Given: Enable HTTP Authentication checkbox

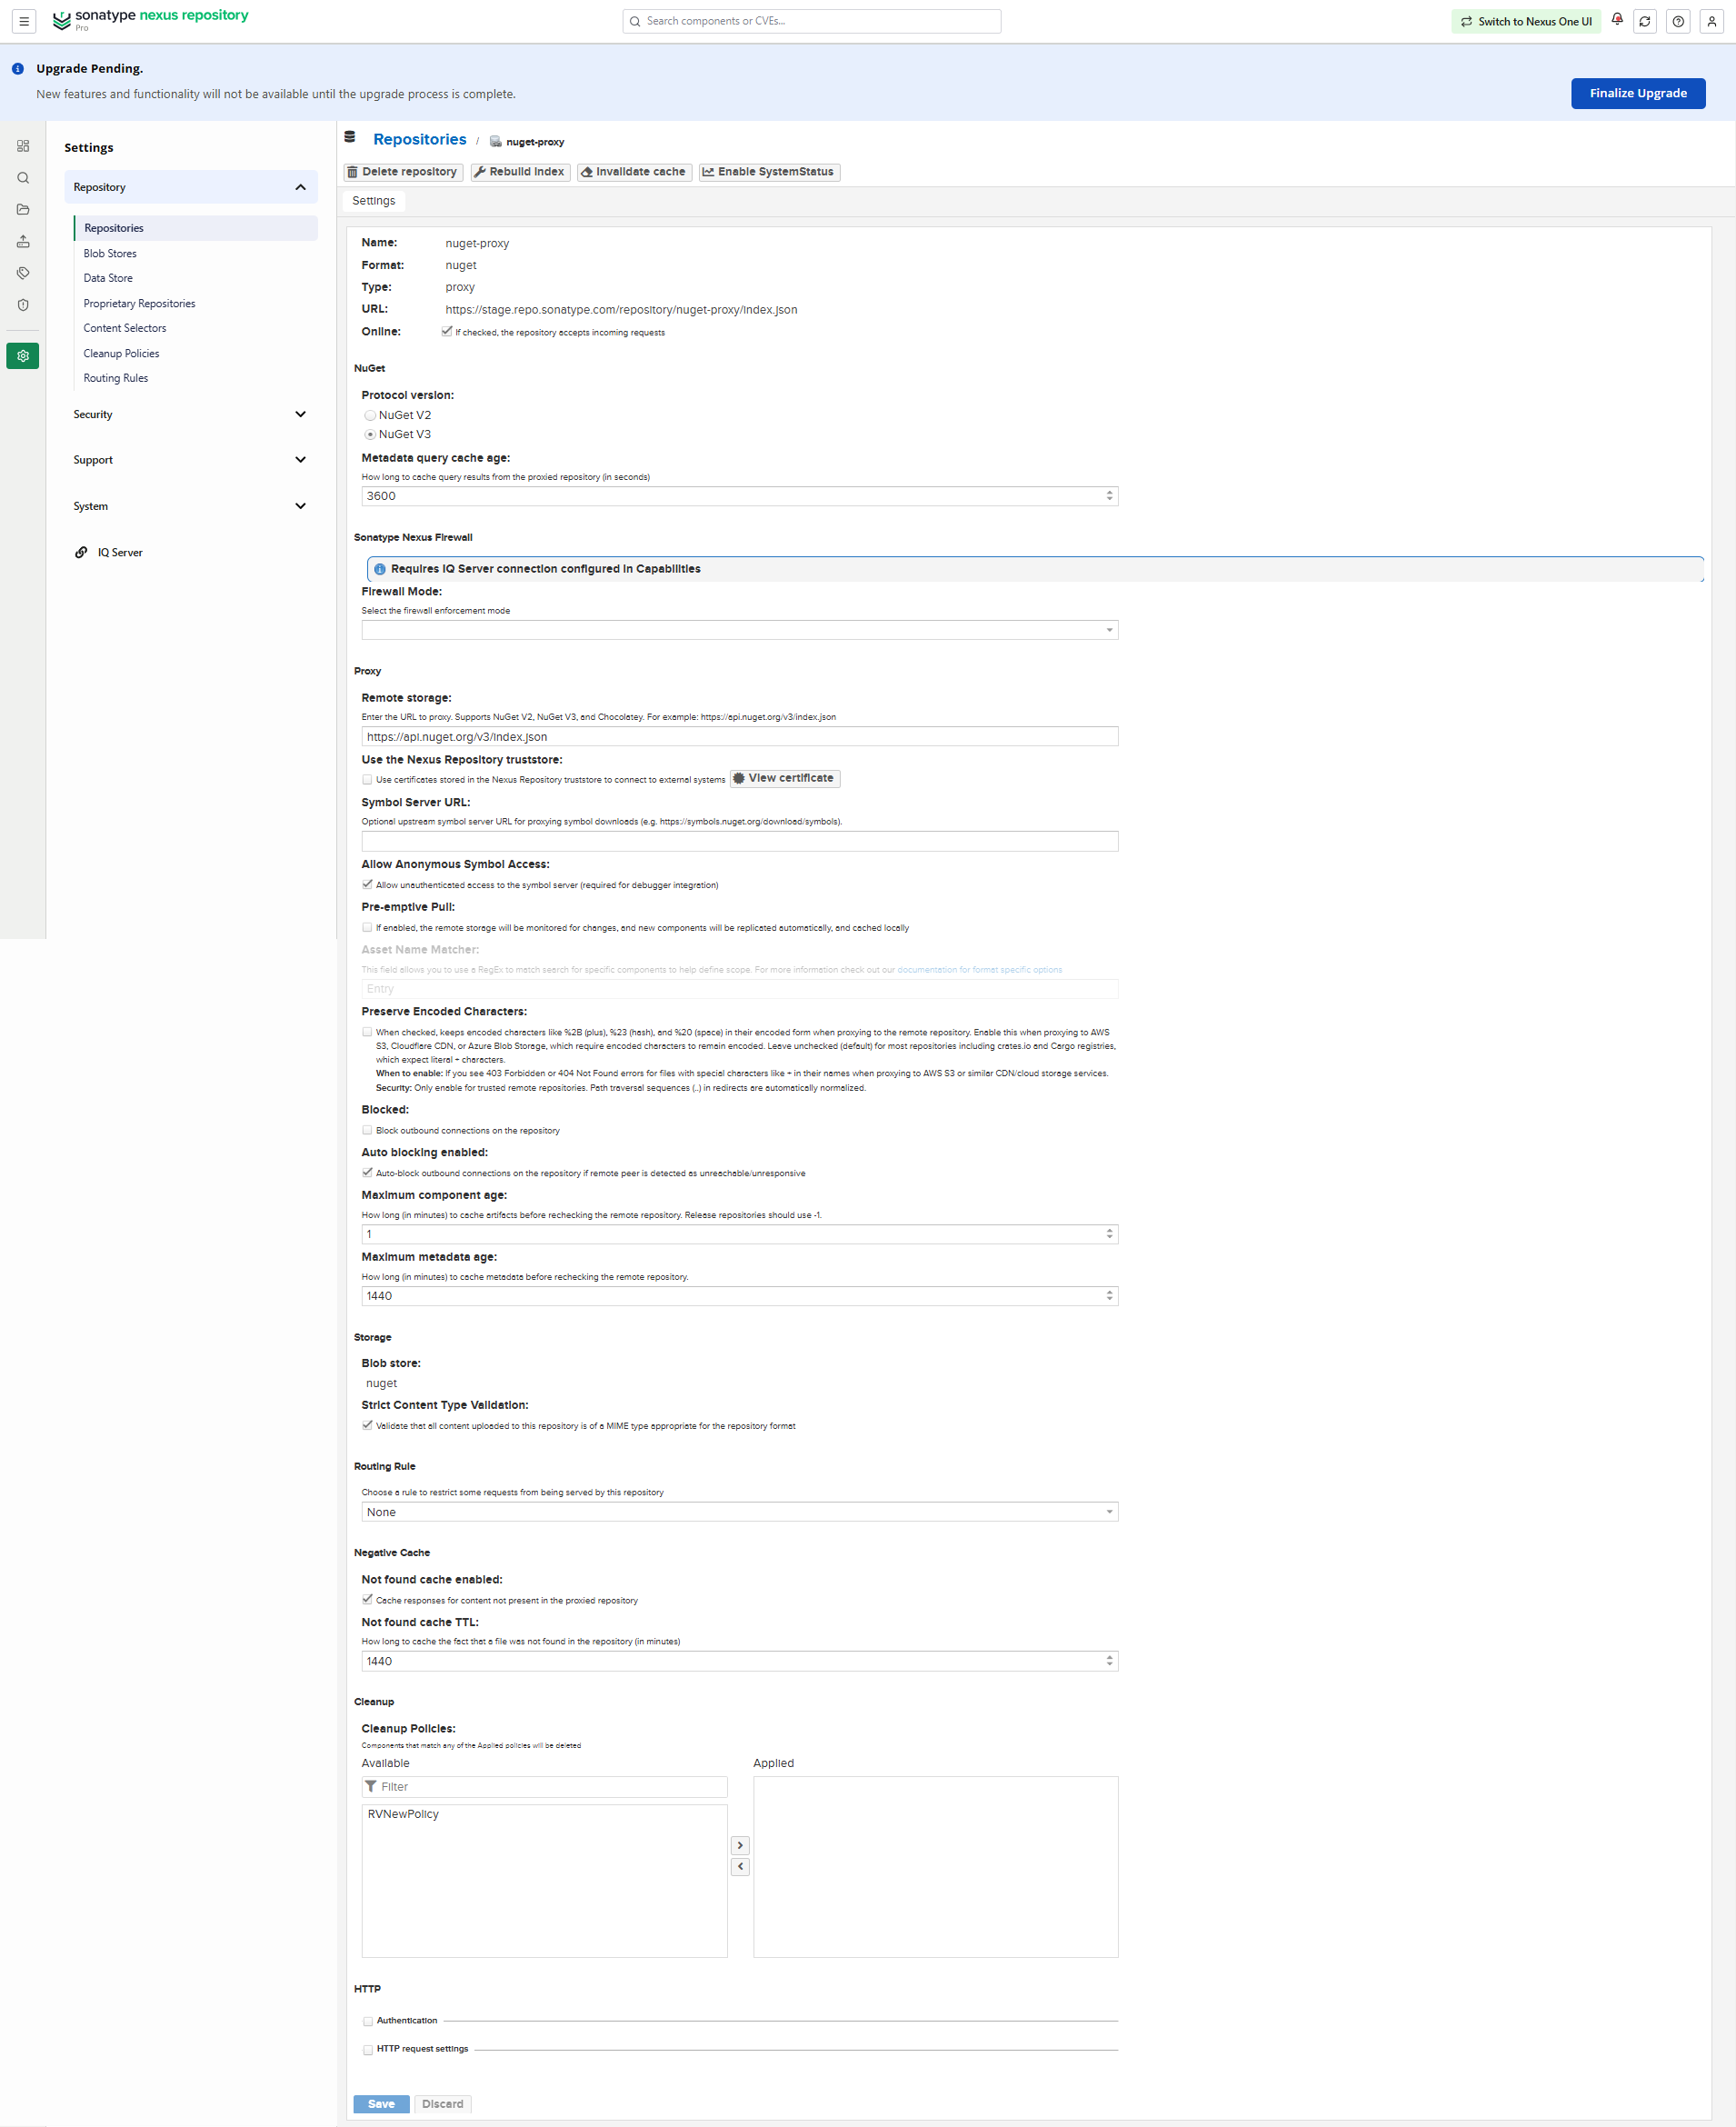Looking at the screenshot, I should tap(368, 2021).
